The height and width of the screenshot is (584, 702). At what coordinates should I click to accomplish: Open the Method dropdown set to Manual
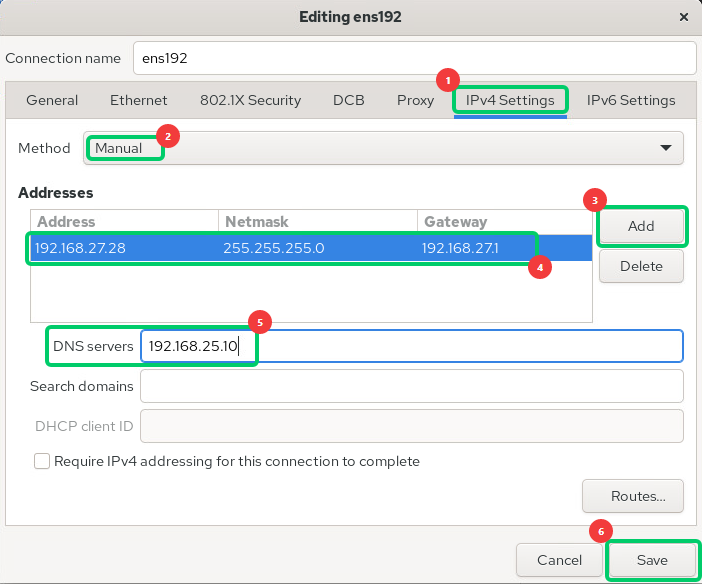point(383,148)
